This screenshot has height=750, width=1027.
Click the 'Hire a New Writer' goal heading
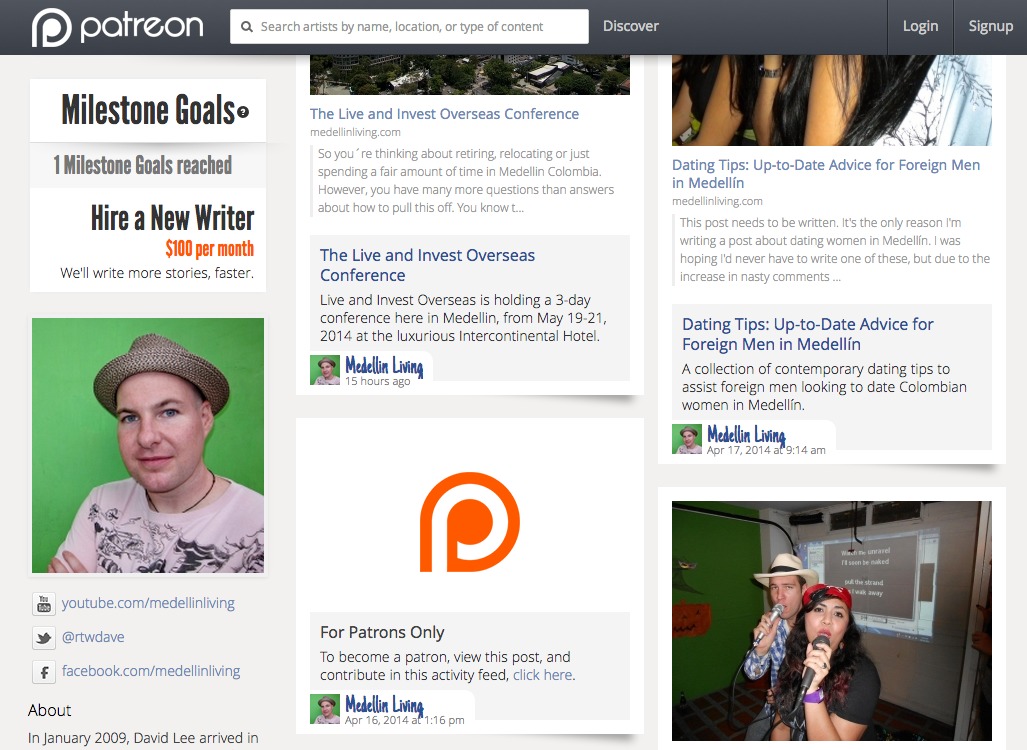pos(172,218)
